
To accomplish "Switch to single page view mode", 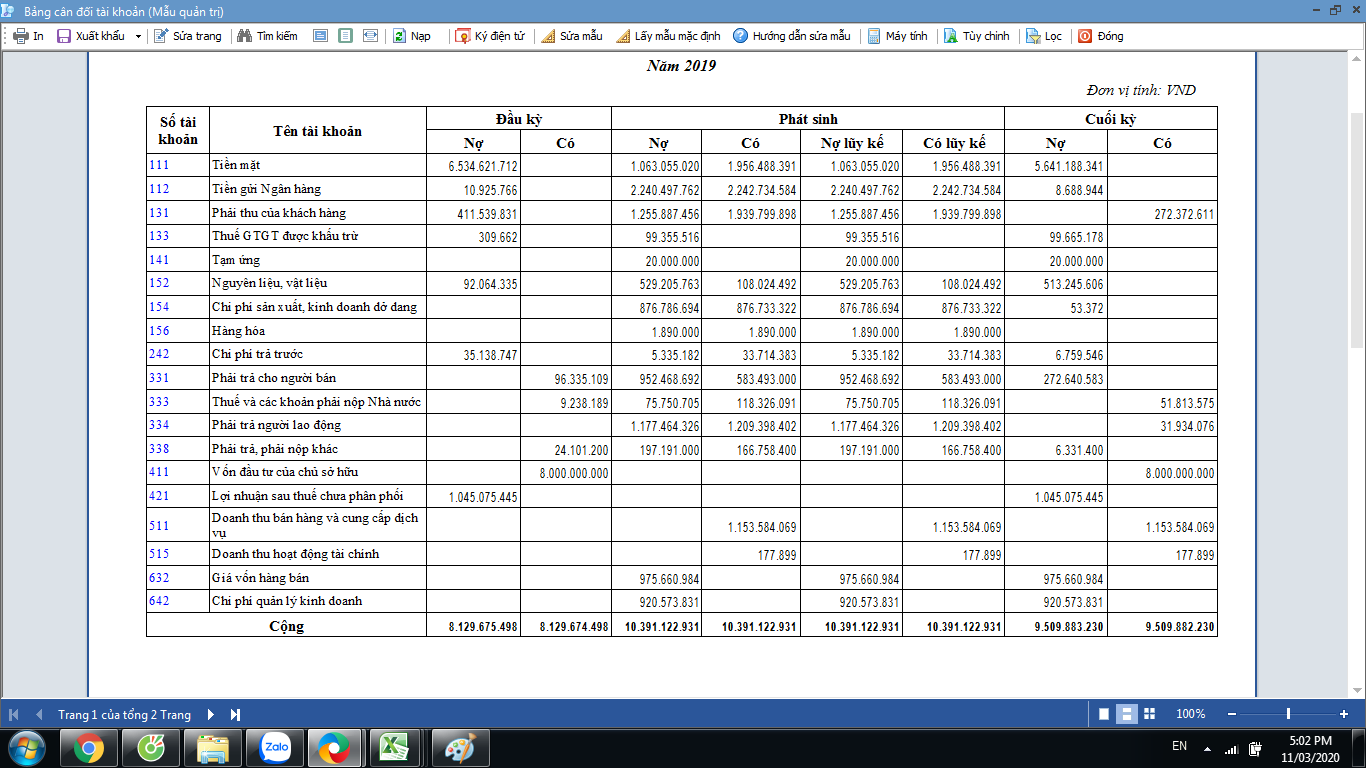I will pos(1104,714).
